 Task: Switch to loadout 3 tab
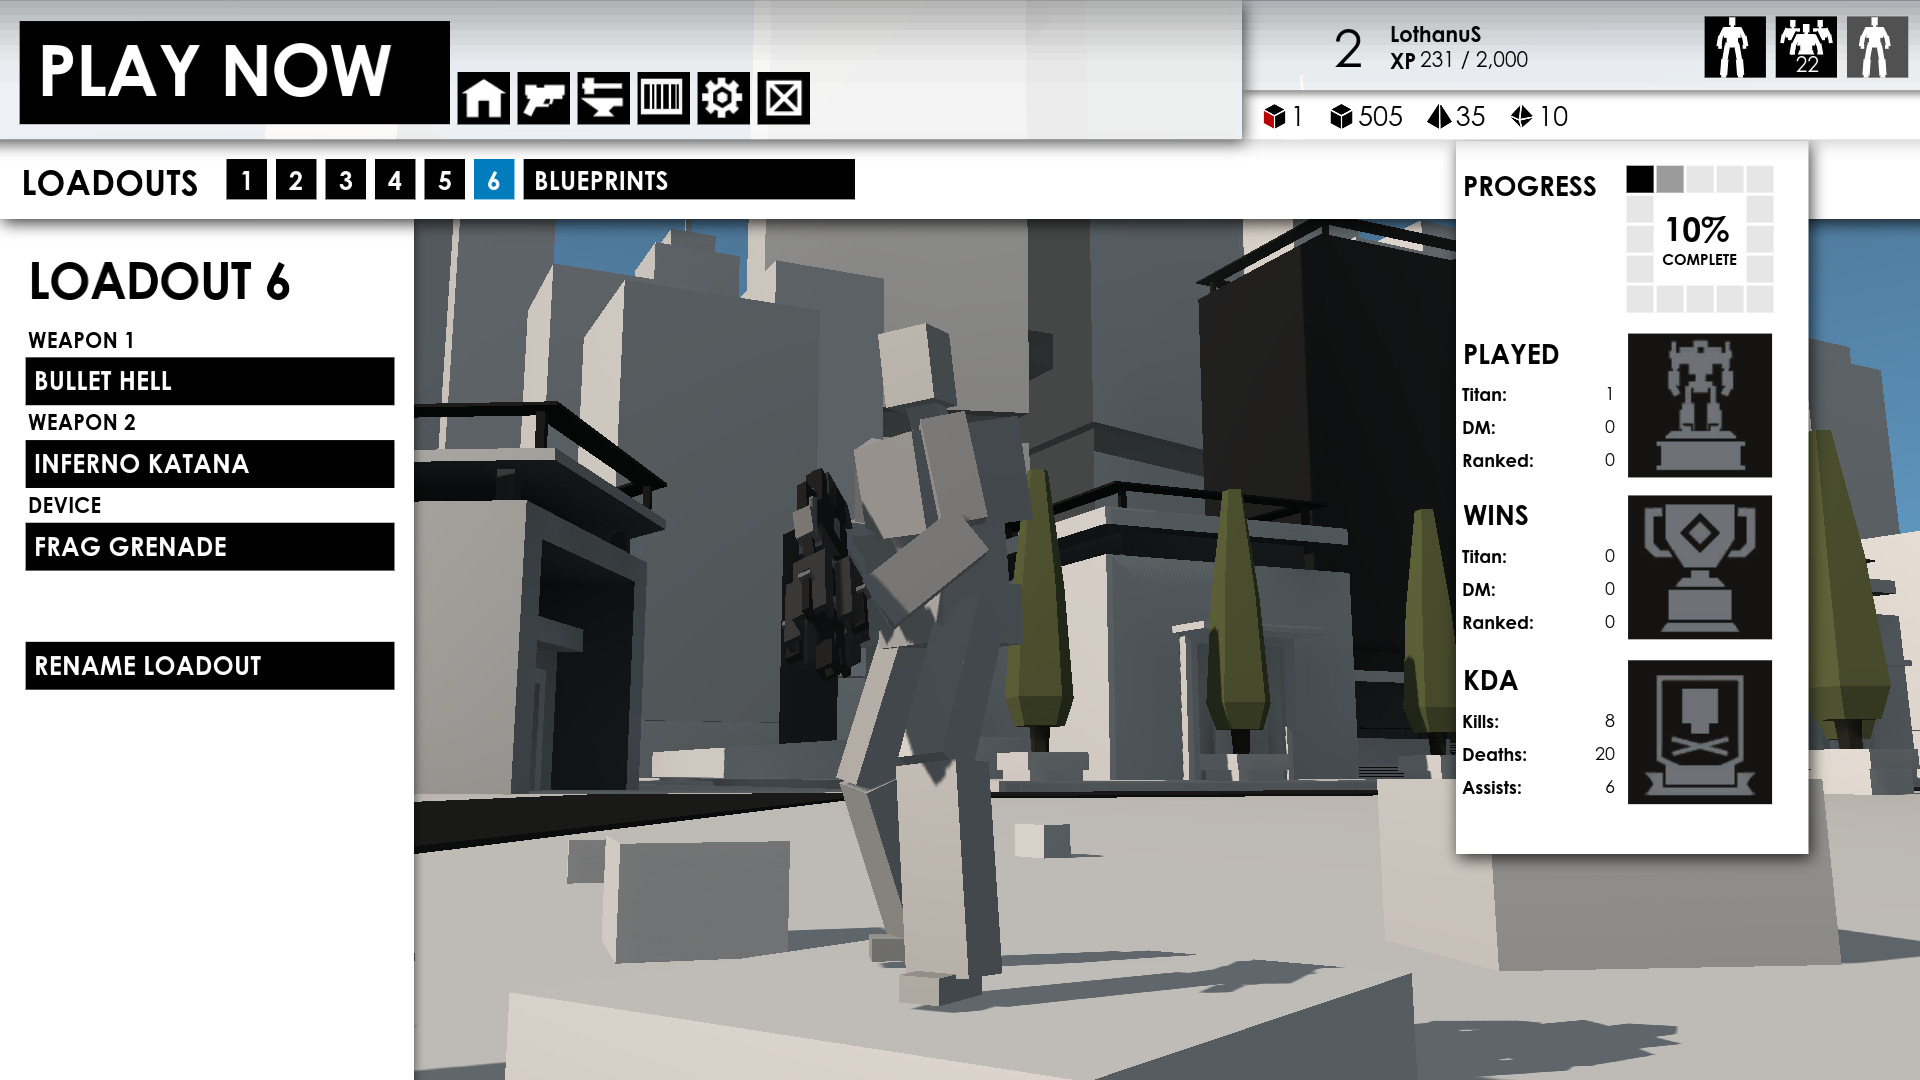click(345, 180)
